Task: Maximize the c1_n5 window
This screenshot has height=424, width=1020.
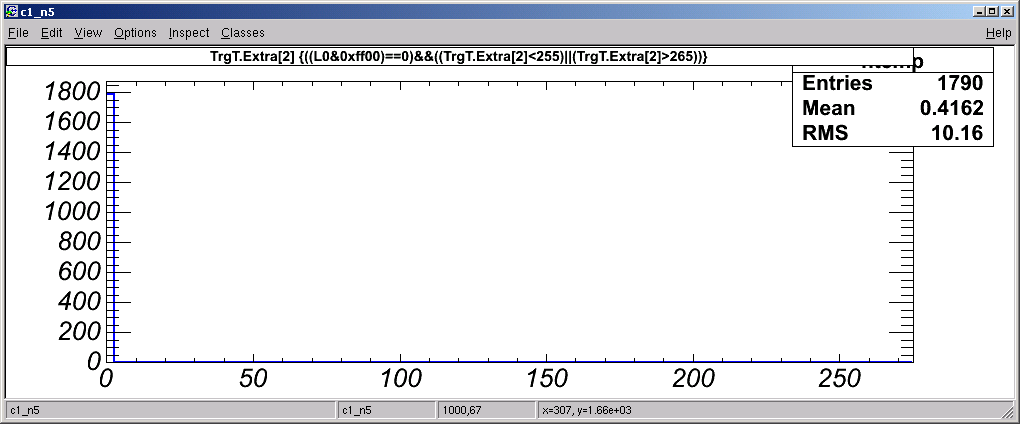Action: pos(991,12)
